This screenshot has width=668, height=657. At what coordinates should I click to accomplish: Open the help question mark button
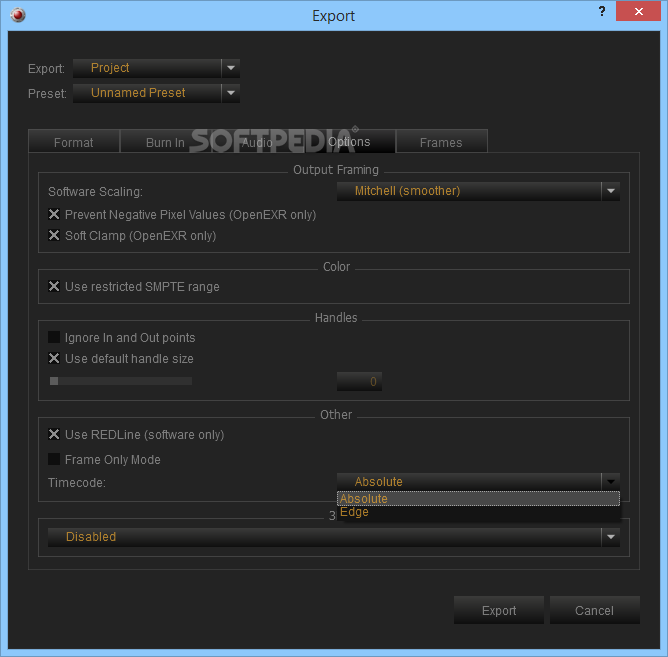602,12
